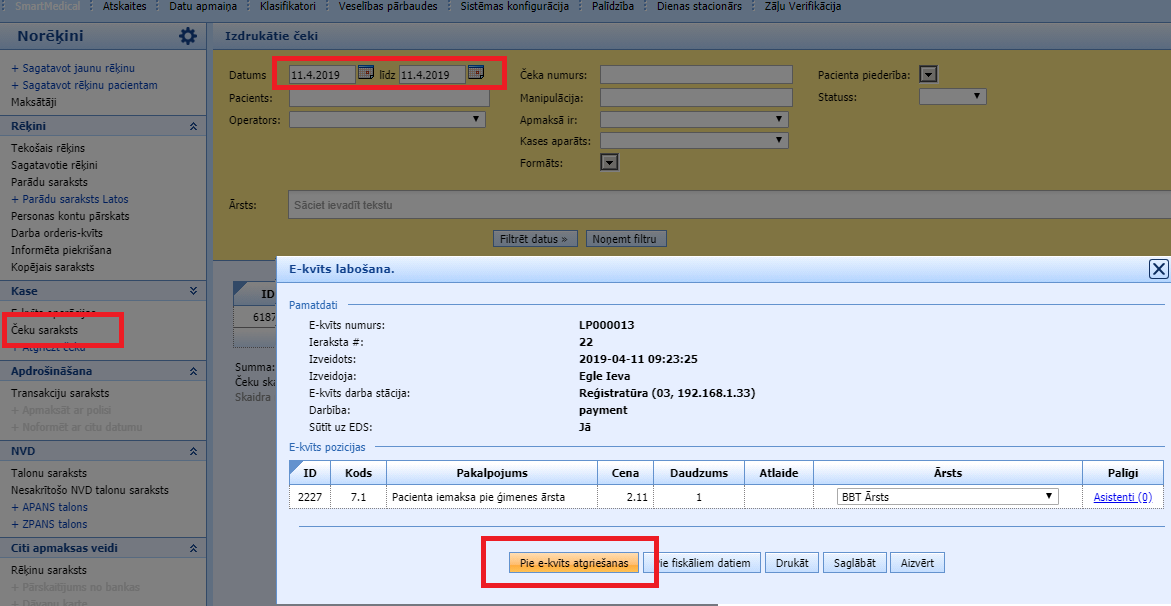
Task: Collapse the NVD sidebar section
Action: point(193,451)
